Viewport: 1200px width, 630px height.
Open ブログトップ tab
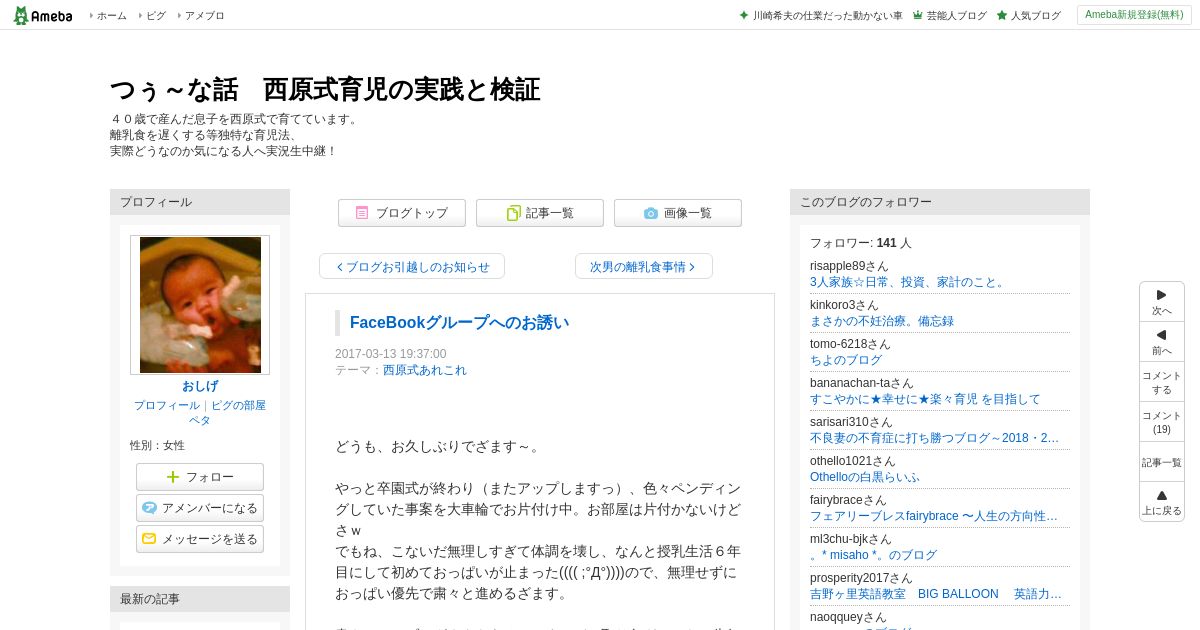[402, 213]
